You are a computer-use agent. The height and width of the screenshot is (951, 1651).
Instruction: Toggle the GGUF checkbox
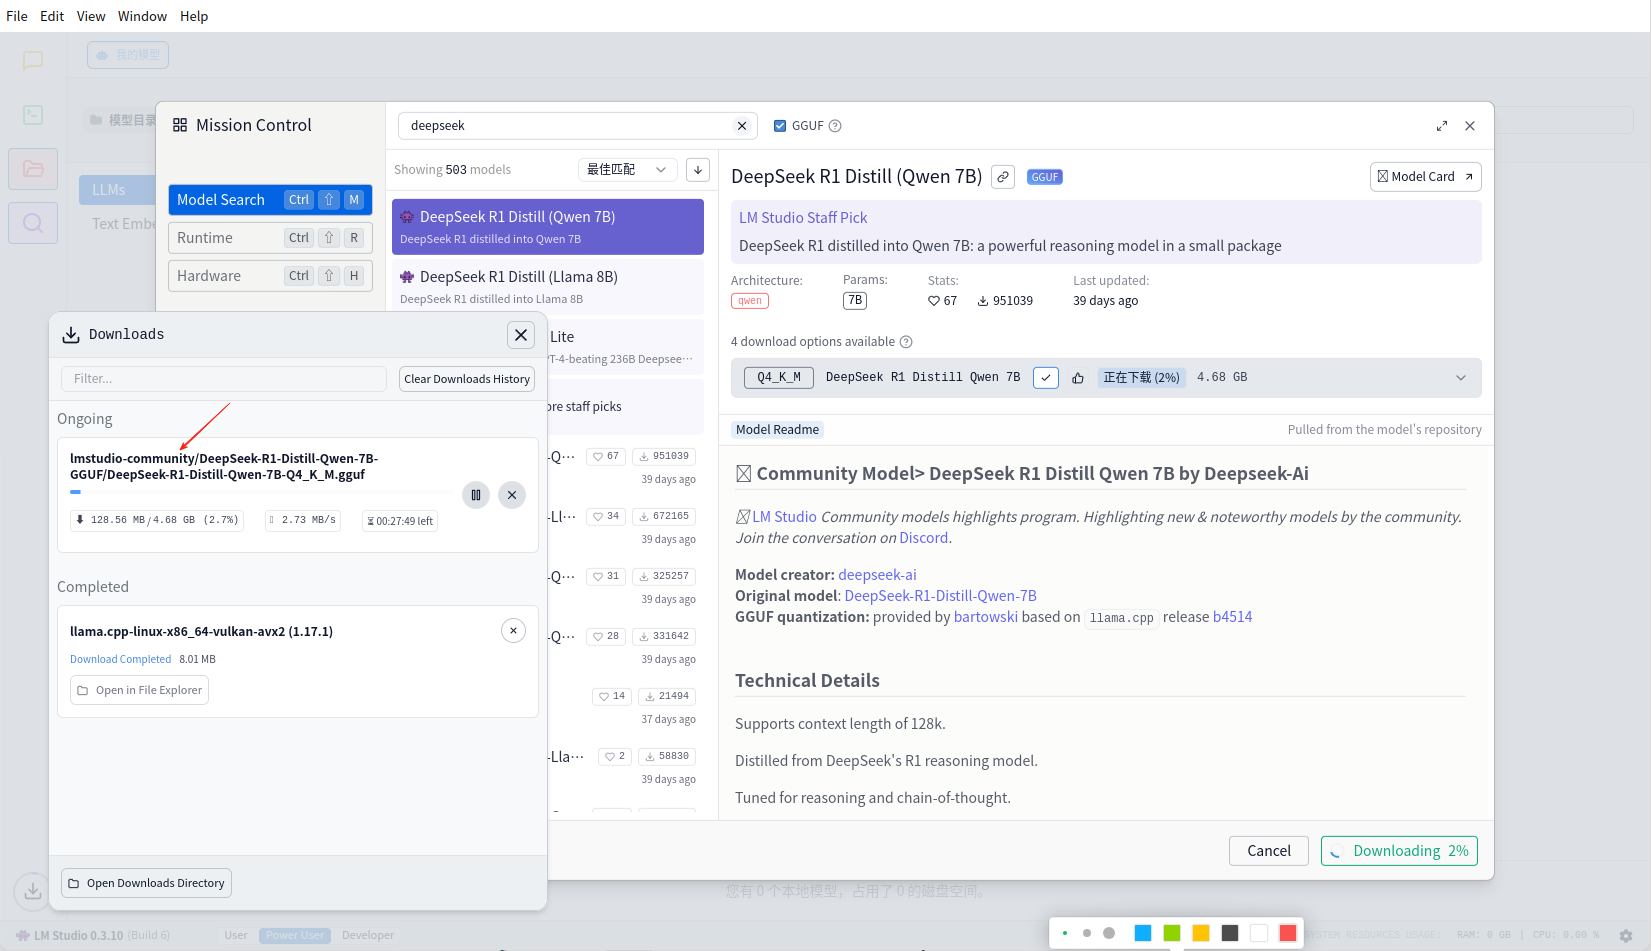[780, 126]
